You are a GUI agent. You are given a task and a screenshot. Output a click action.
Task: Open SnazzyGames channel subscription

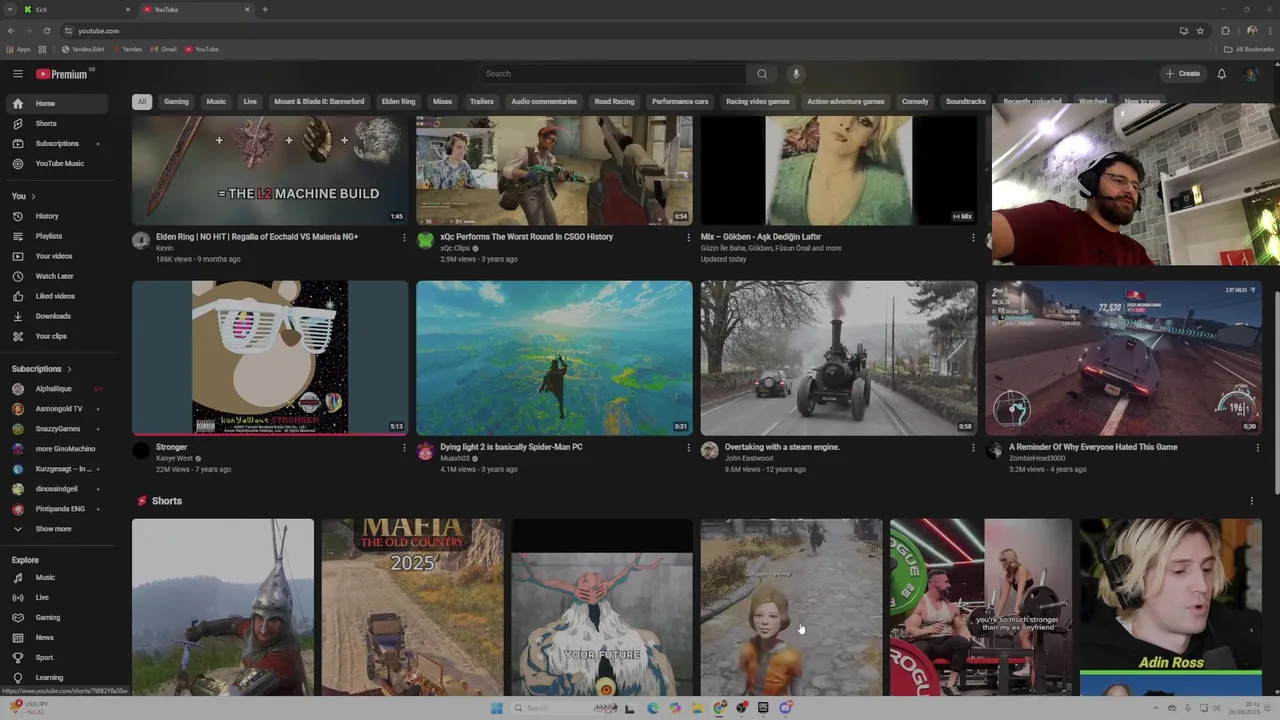click(x=55, y=429)
